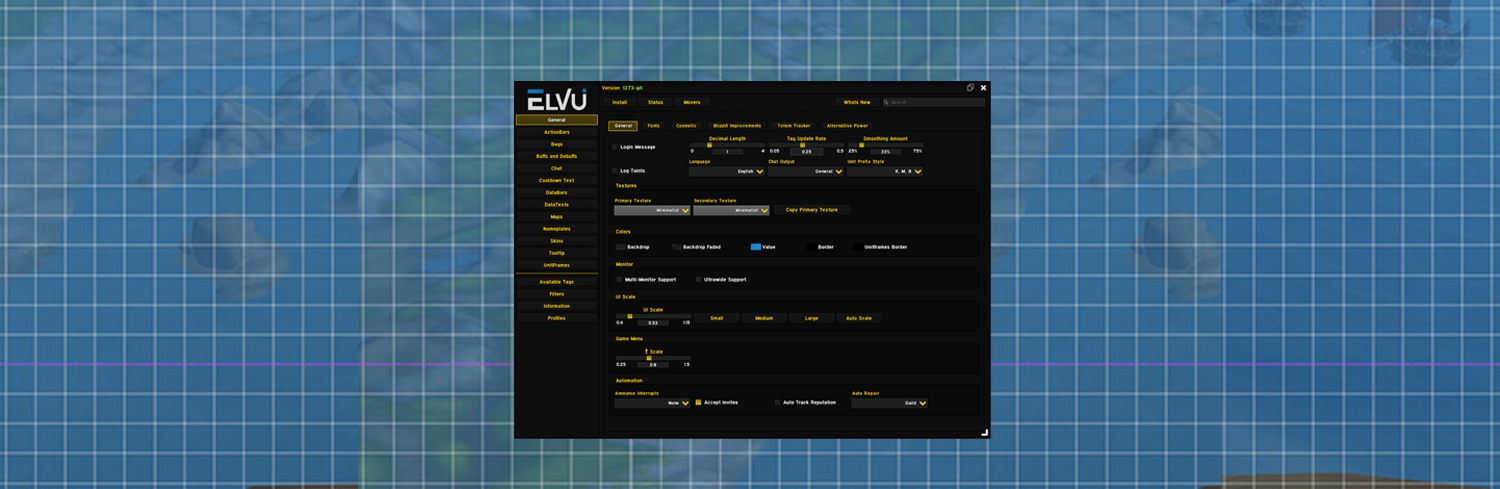This screenshot has width=1500, height=489.
Task: Expand the Announce Interrupts dropdown
Action: click(652, 403)
